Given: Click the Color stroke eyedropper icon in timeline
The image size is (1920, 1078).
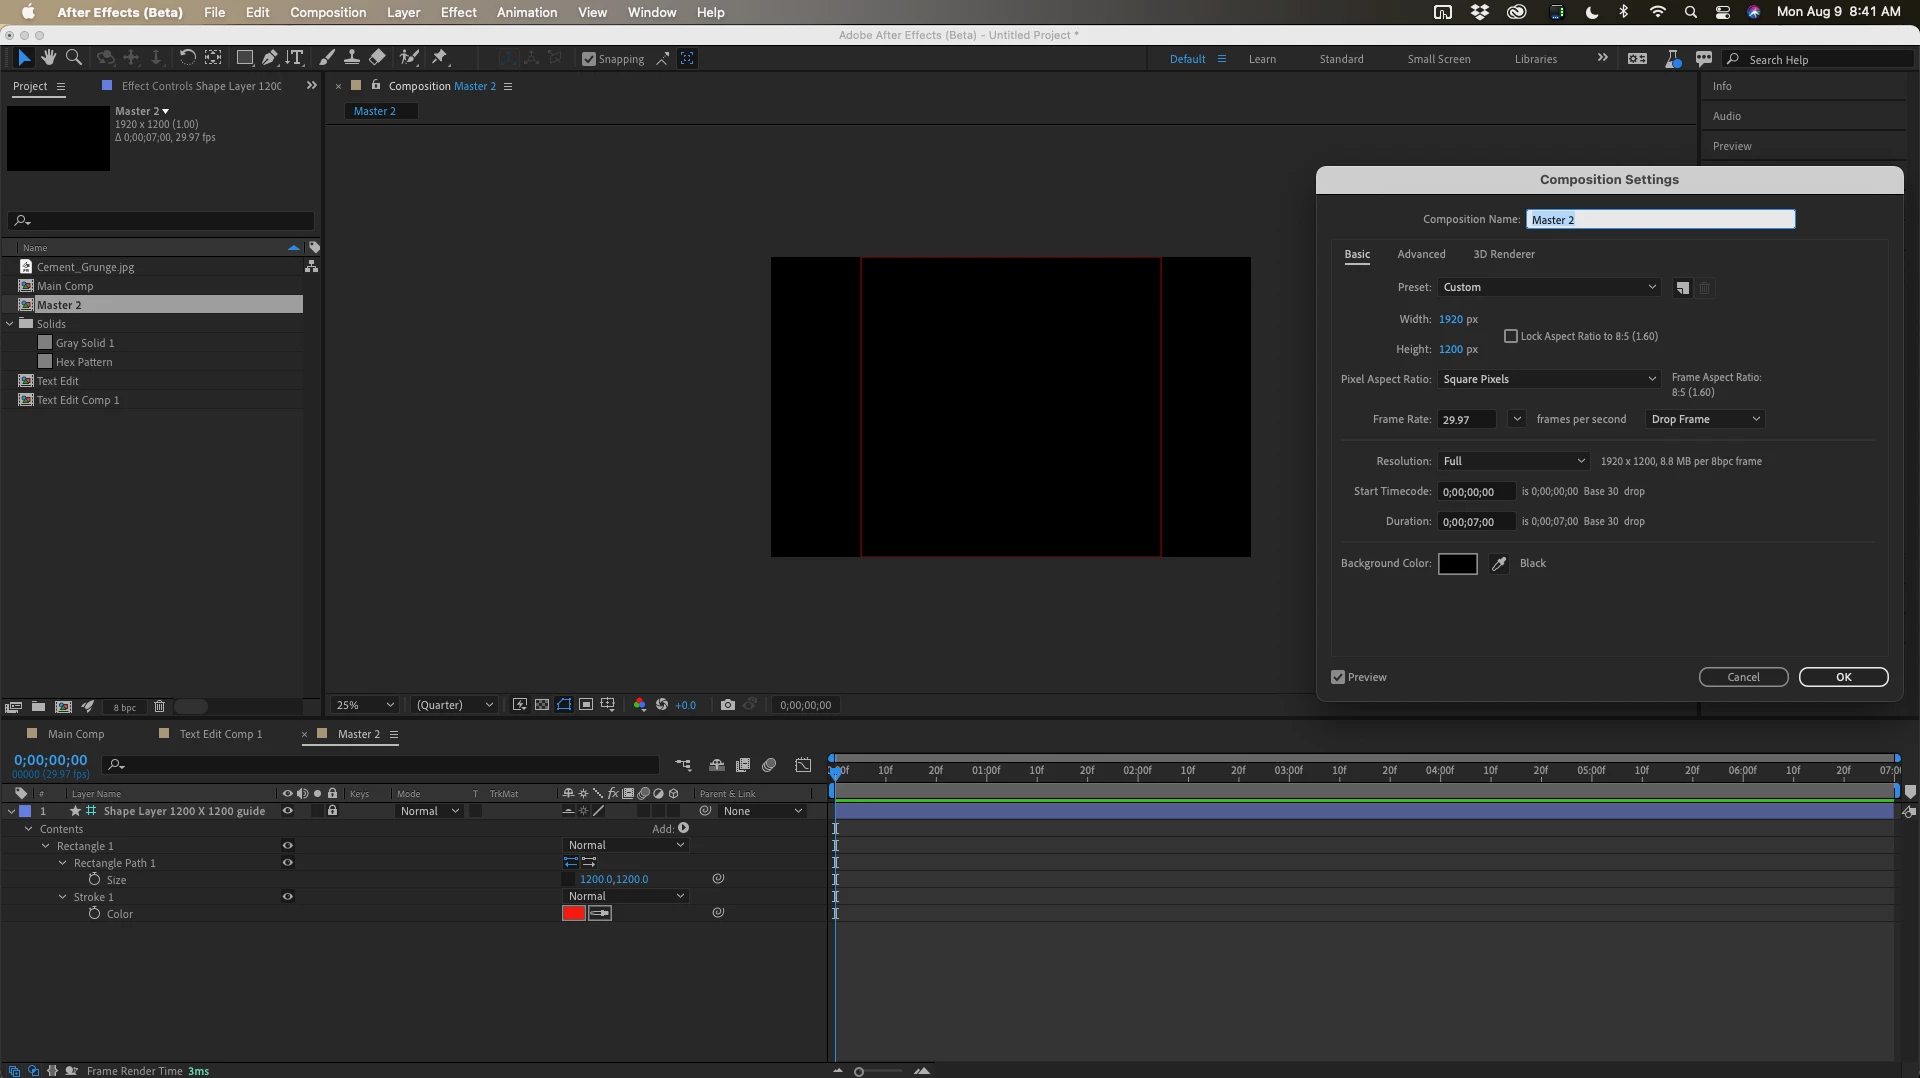Looking at the screenshot, I should (600, 914).
